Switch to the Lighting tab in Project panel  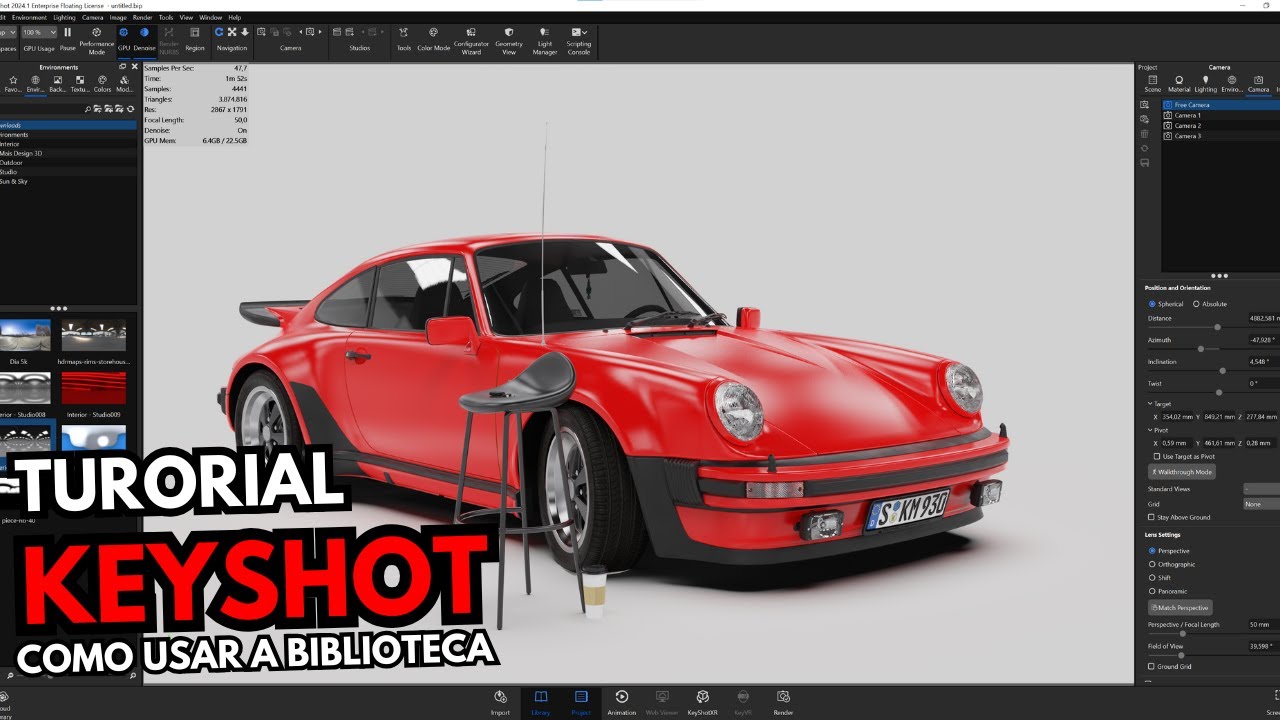pos(1206,83)
